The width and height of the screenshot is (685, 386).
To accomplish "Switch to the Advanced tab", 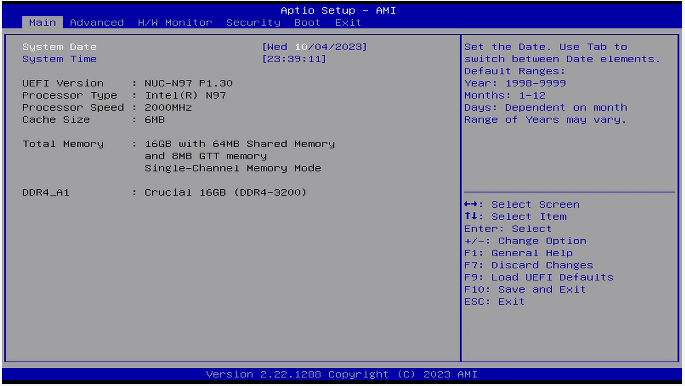I will 97,22.
